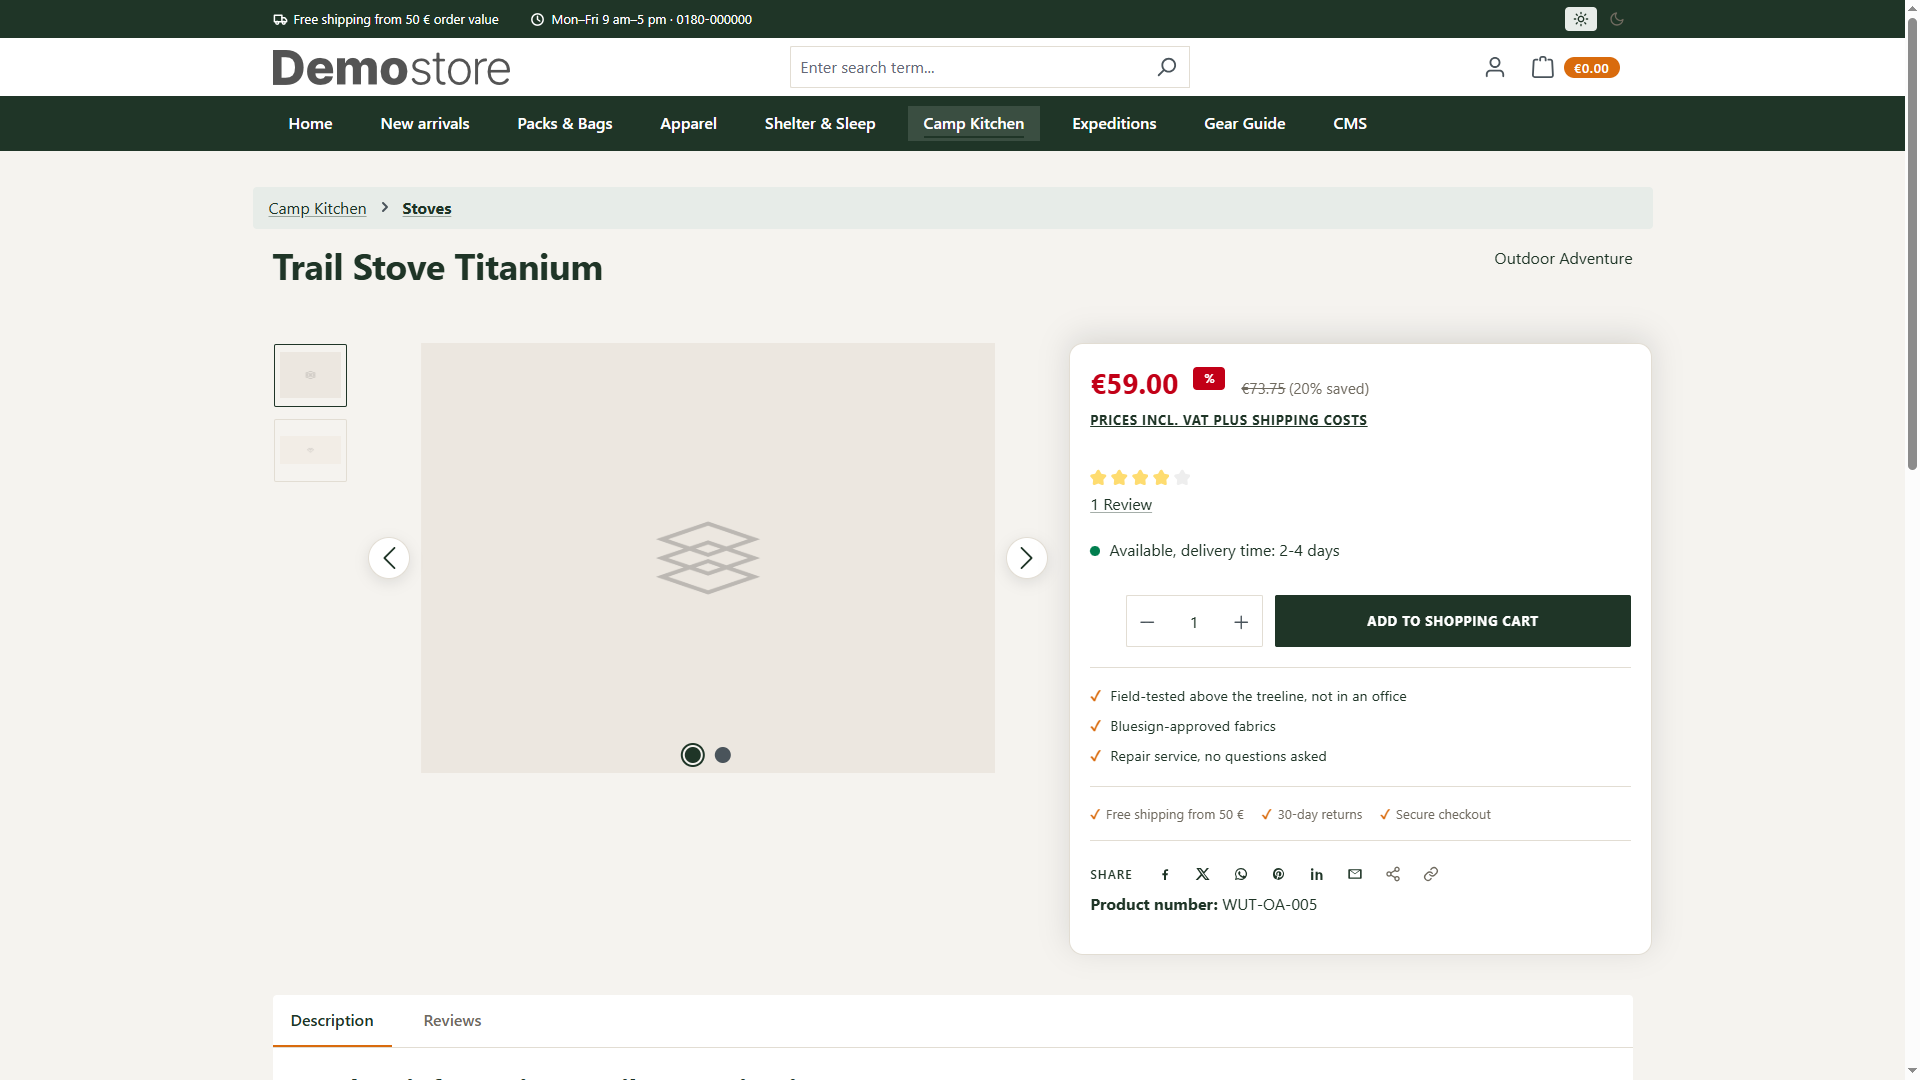Open the 1 Review link

(x=1121, y=505)
